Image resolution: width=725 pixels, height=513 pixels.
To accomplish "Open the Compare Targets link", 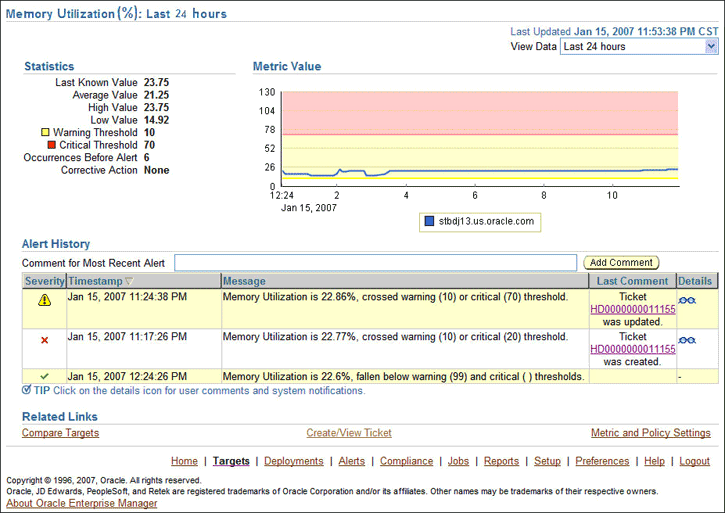I will click(60, 433).
